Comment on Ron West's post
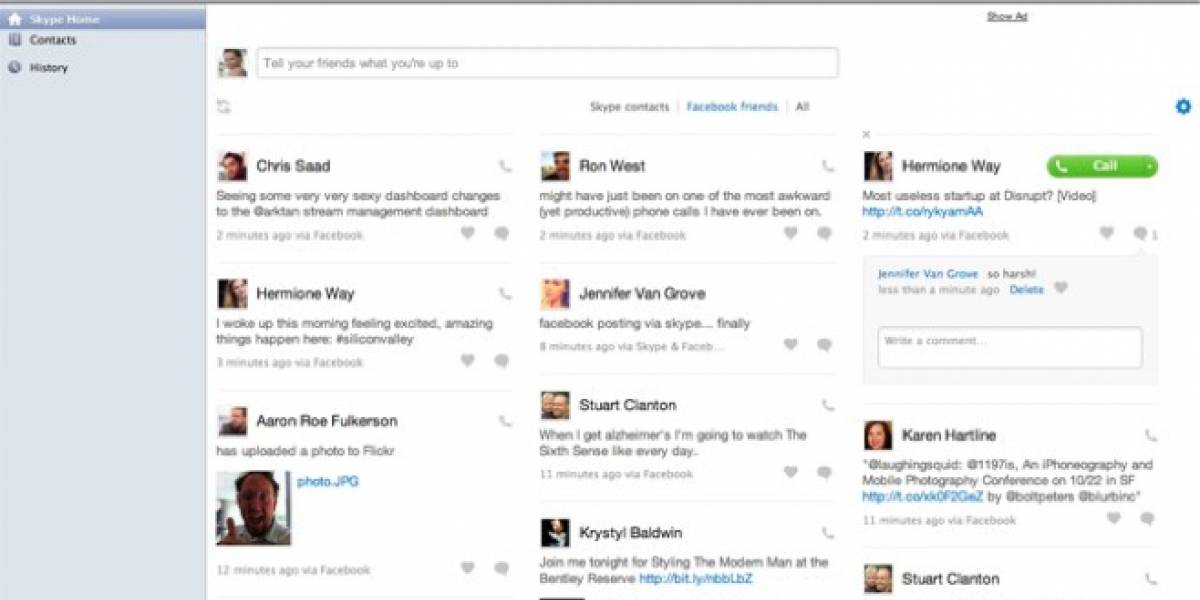 824,233
